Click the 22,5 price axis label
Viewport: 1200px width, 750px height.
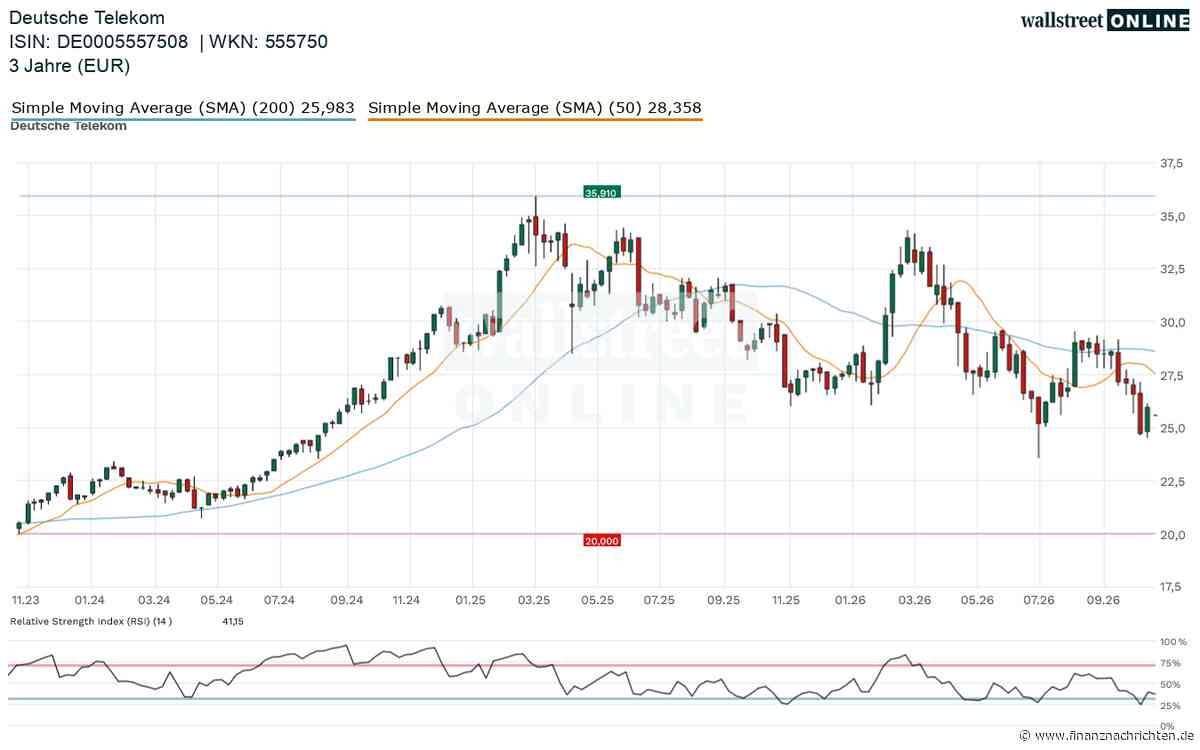pos(1172,481)
